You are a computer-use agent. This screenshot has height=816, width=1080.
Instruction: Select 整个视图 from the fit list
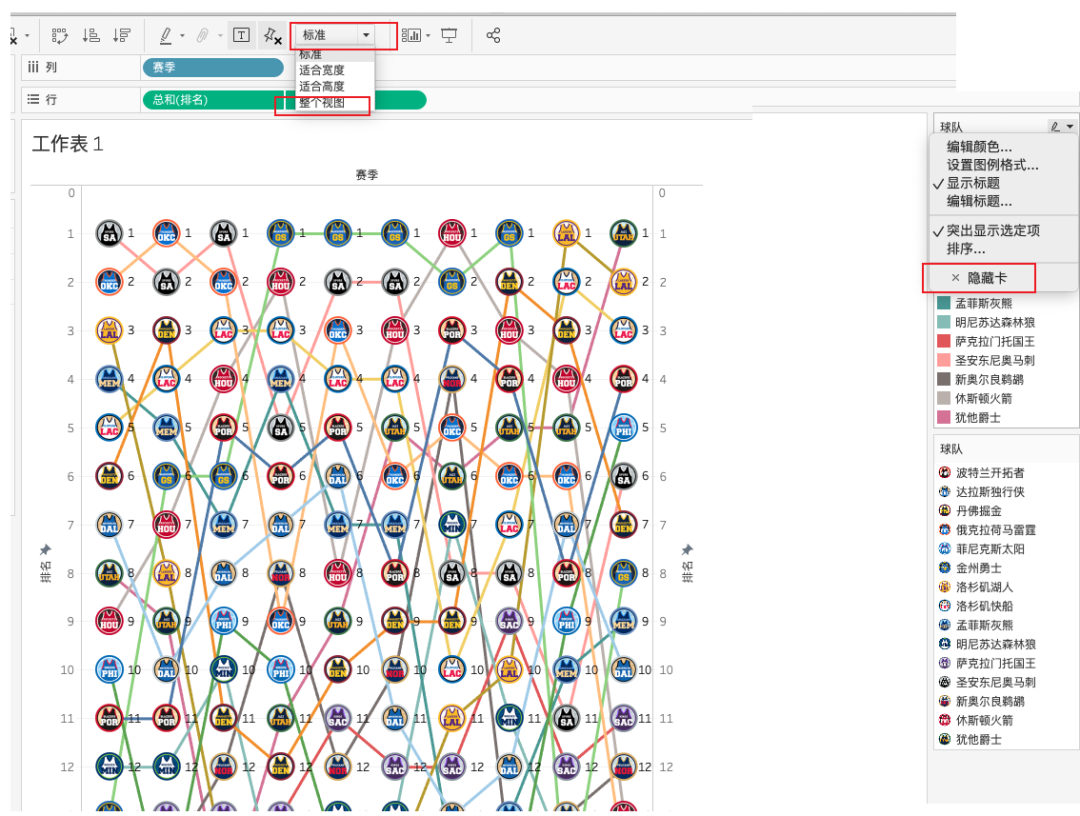(322, 103)
